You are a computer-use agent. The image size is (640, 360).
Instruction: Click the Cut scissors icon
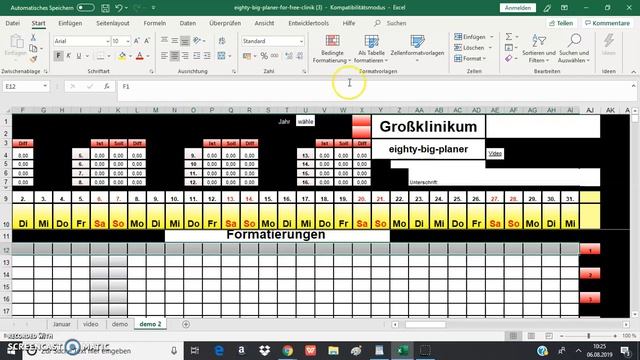[x=33, y=38]
